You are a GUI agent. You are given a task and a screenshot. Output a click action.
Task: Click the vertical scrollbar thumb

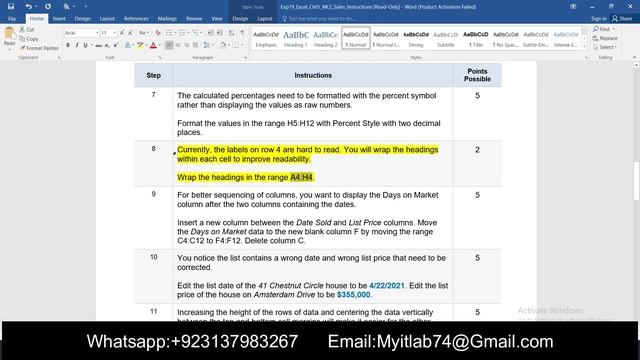[x=636, y=181]
